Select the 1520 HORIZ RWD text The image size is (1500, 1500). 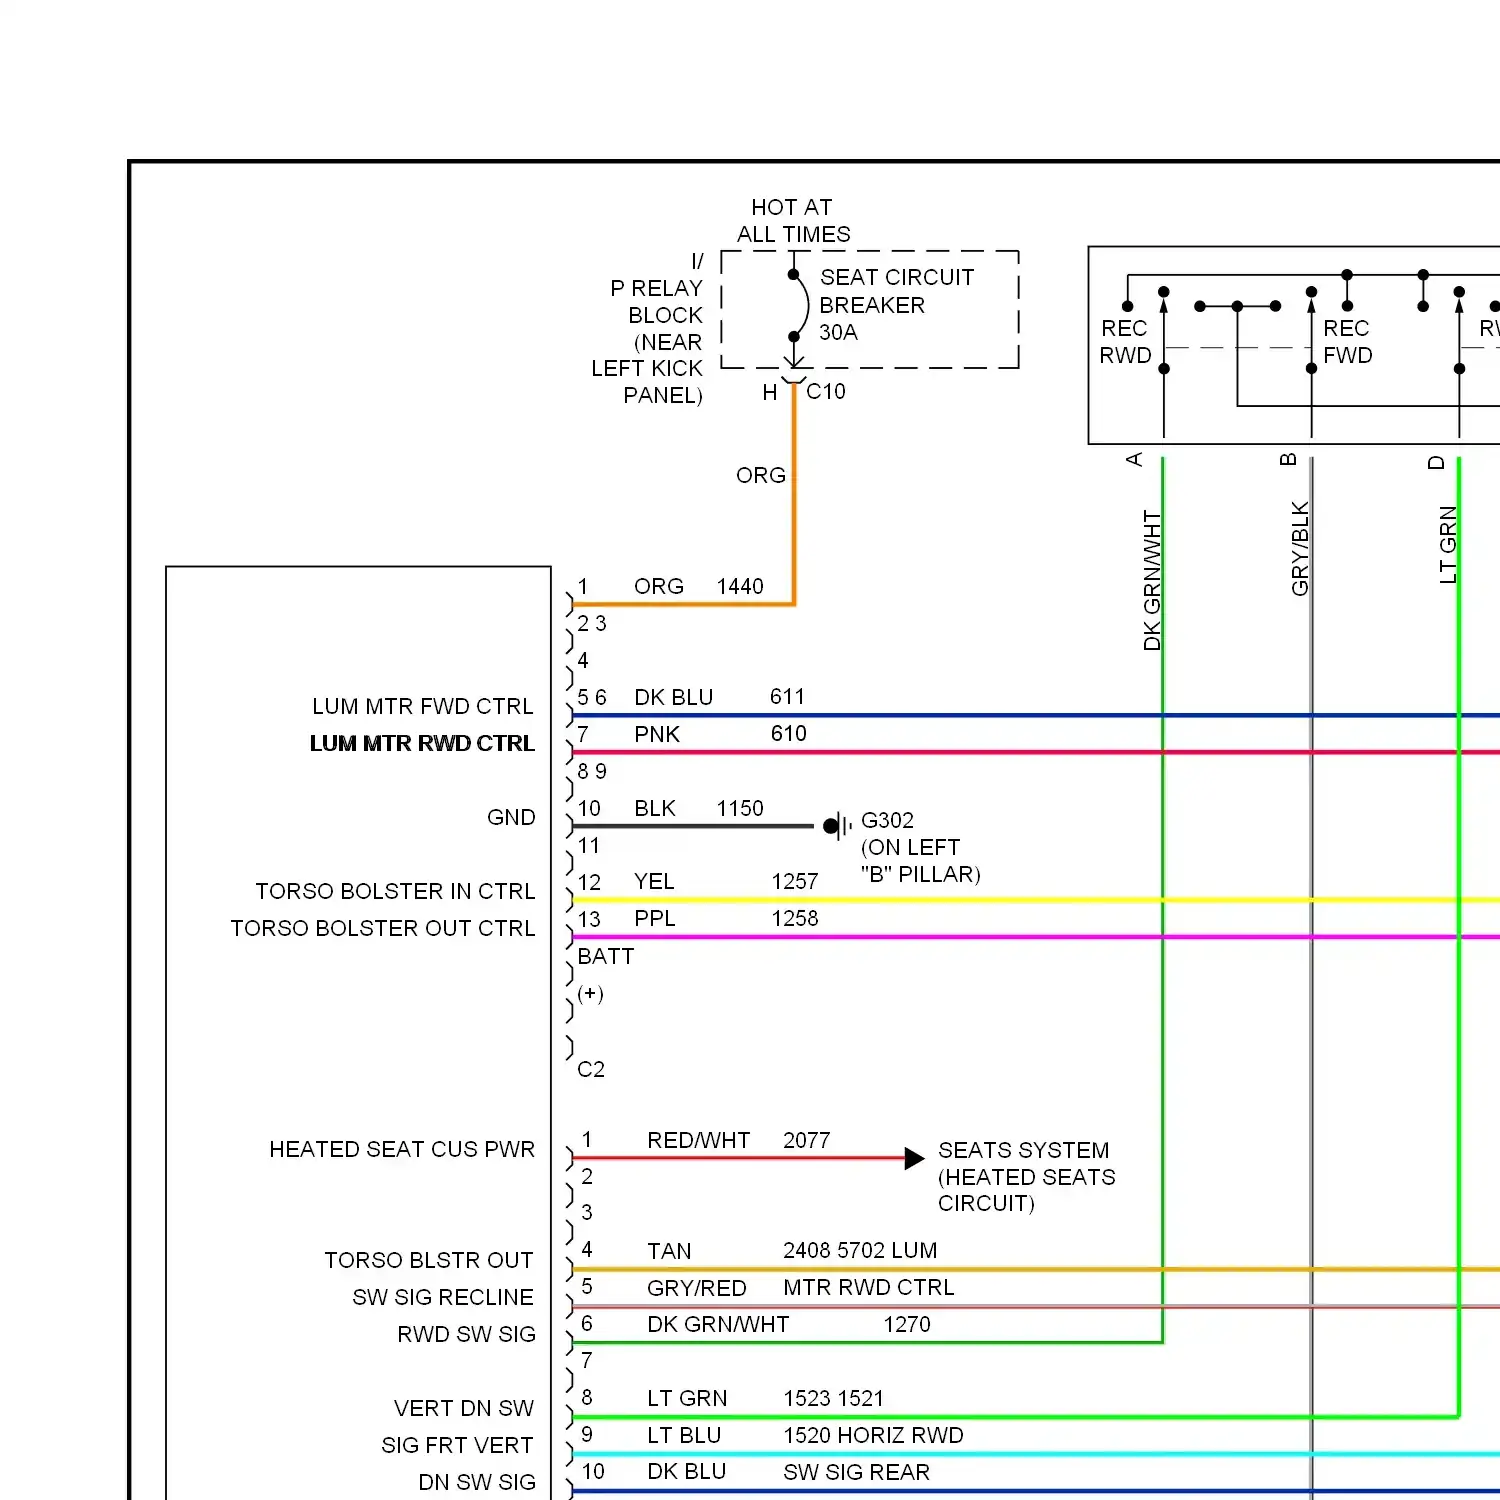(873, 1436)
